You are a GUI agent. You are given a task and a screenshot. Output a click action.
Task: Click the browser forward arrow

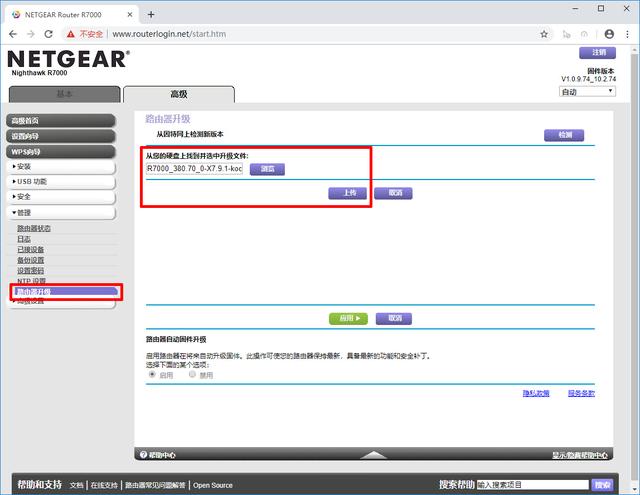tap(31, 34)
